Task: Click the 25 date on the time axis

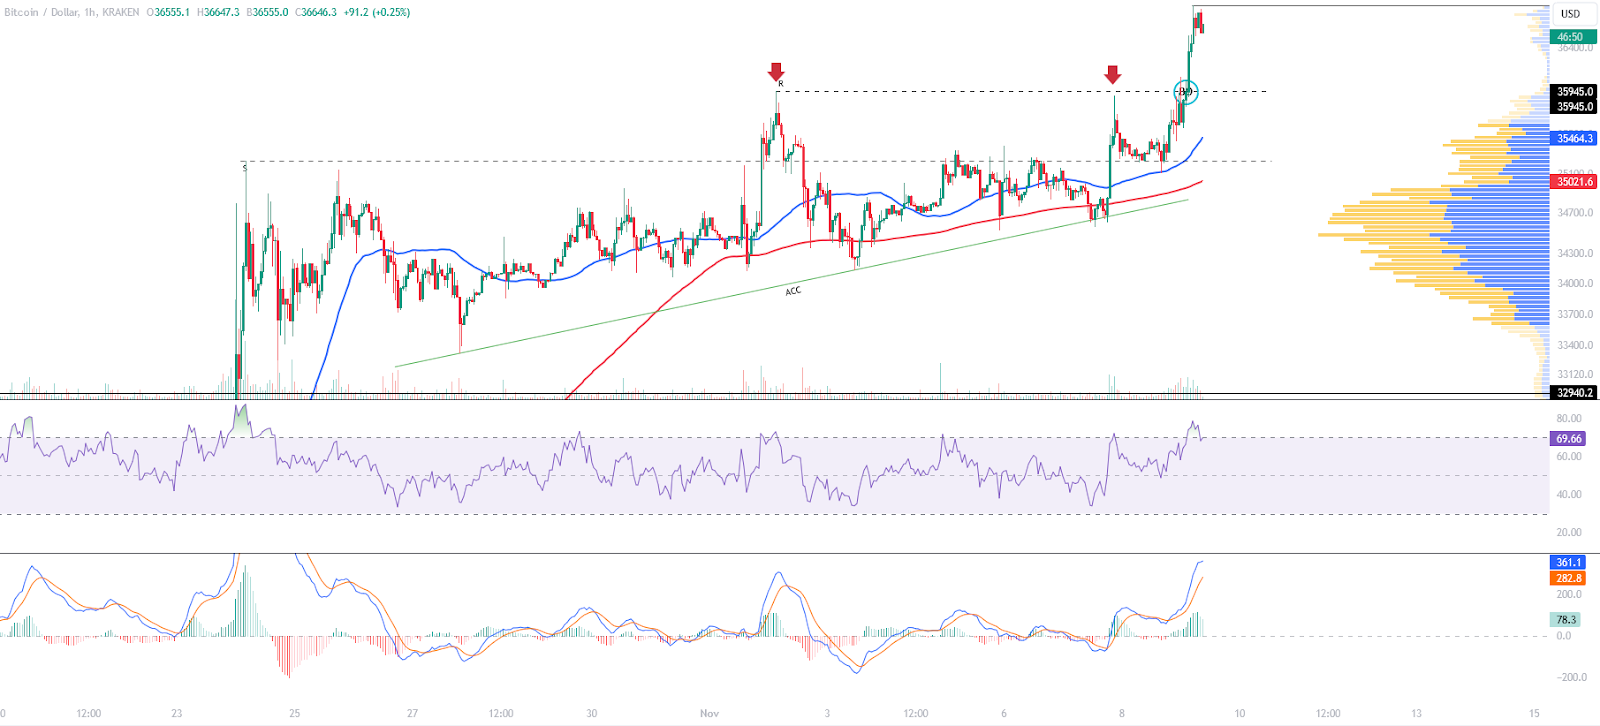Action: tap(294, 713)
